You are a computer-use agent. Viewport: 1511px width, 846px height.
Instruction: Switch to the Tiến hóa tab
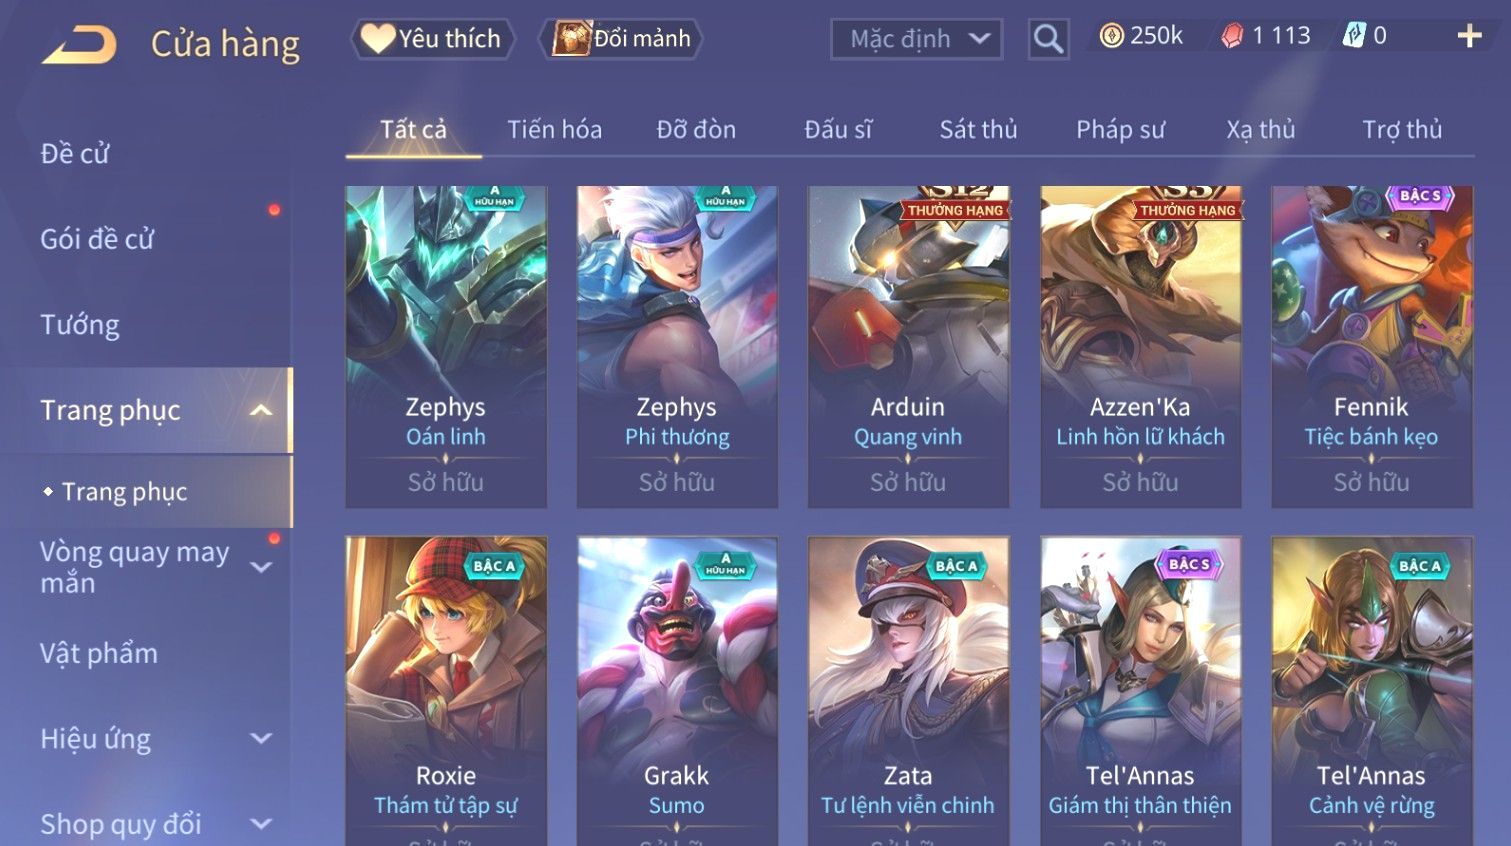coord(554,129)
